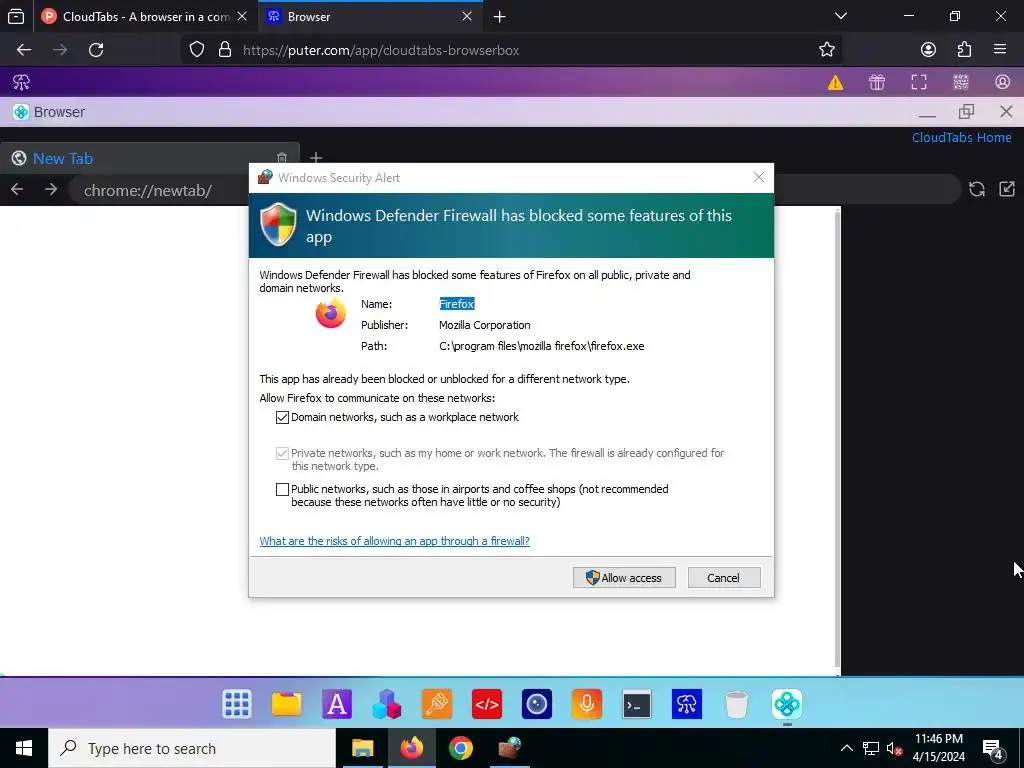The height and width of the screenshot is (768, 1024).
Task: Go back in outer Firefox browser
Action: tap(24, 50)
